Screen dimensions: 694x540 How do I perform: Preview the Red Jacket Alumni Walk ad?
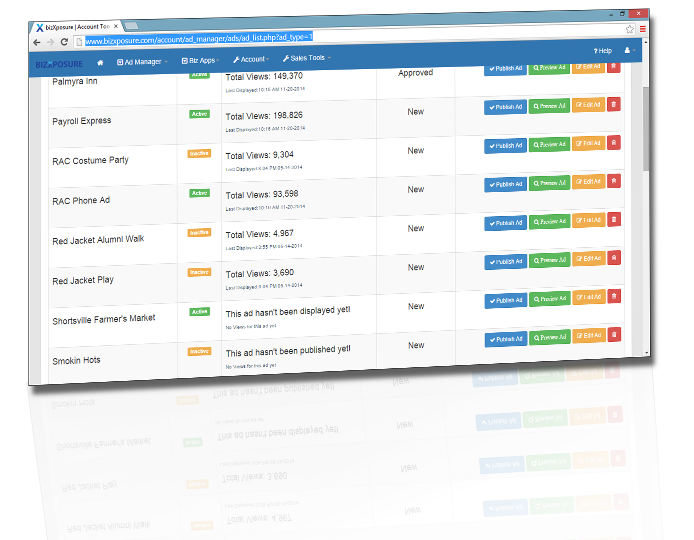550,221
